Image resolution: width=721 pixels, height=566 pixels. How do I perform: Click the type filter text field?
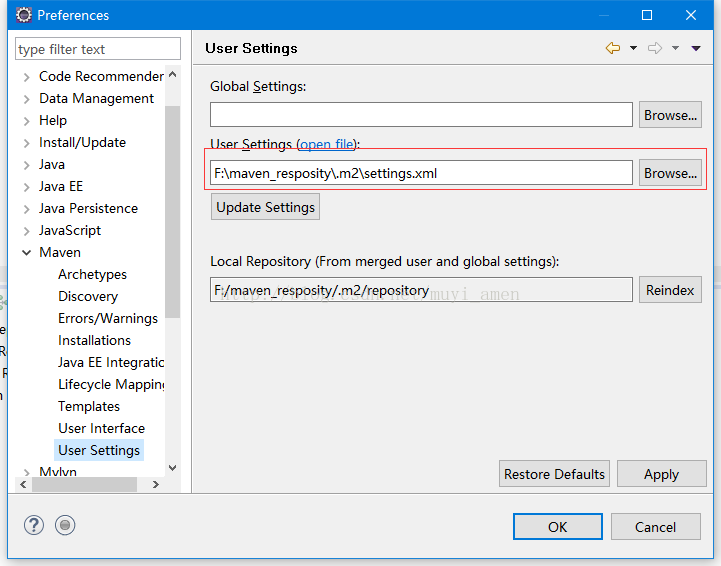click(98, 49)
